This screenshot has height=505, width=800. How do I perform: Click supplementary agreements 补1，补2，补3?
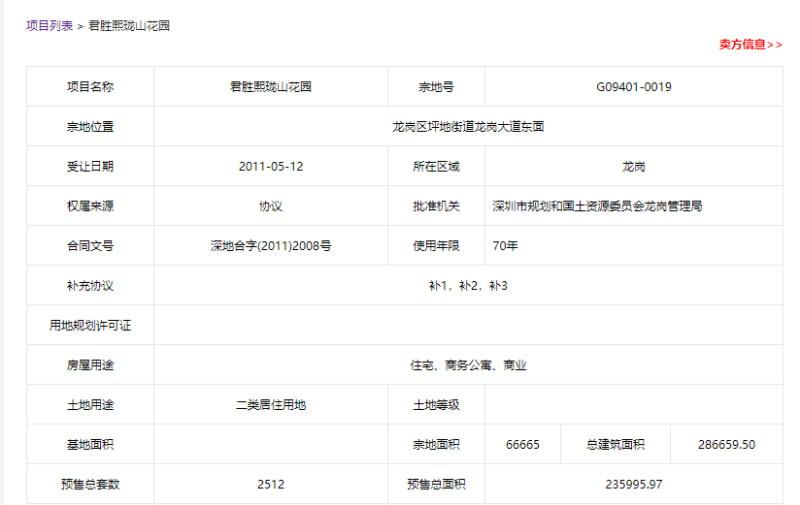(468, 286)
